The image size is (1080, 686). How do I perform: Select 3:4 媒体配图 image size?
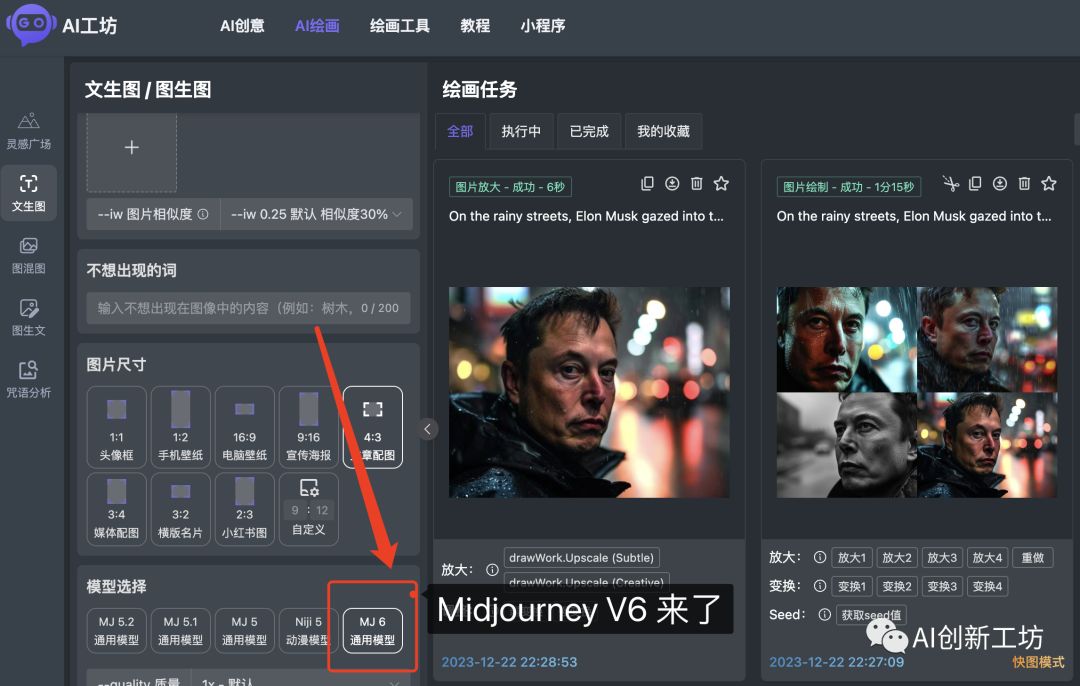116,509
